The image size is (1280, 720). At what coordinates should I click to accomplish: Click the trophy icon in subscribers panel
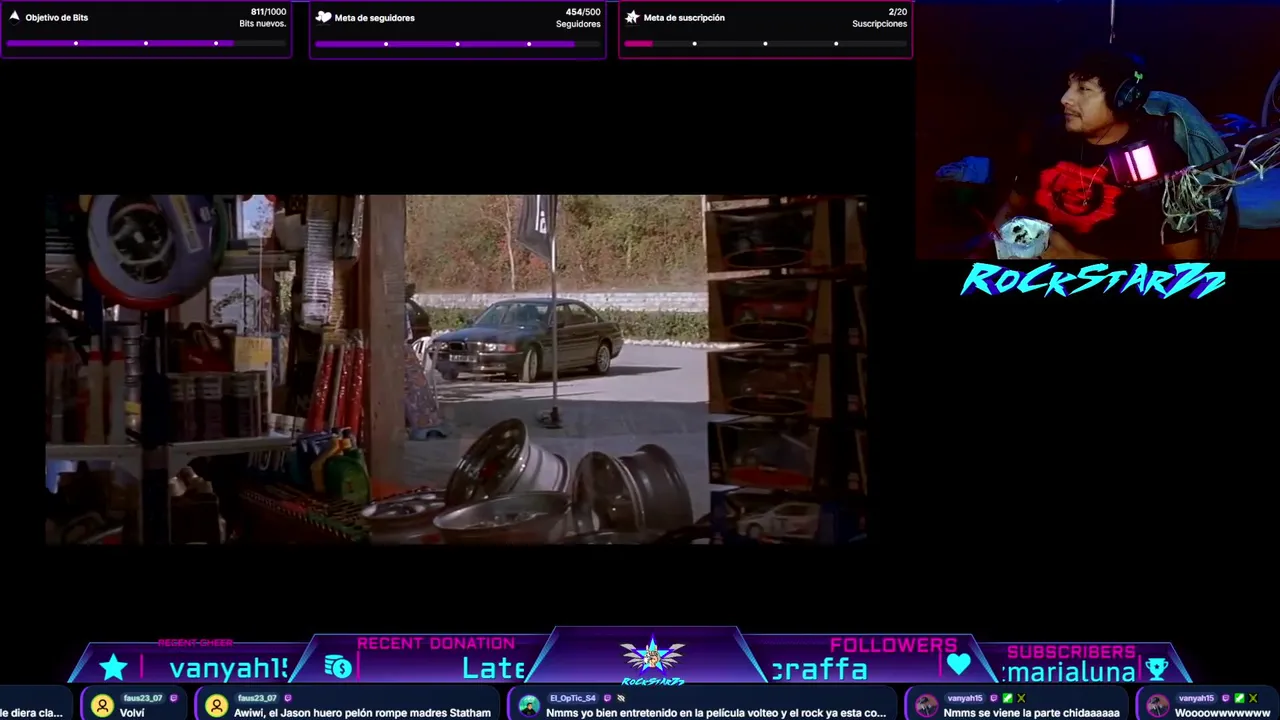point(1157,668)
